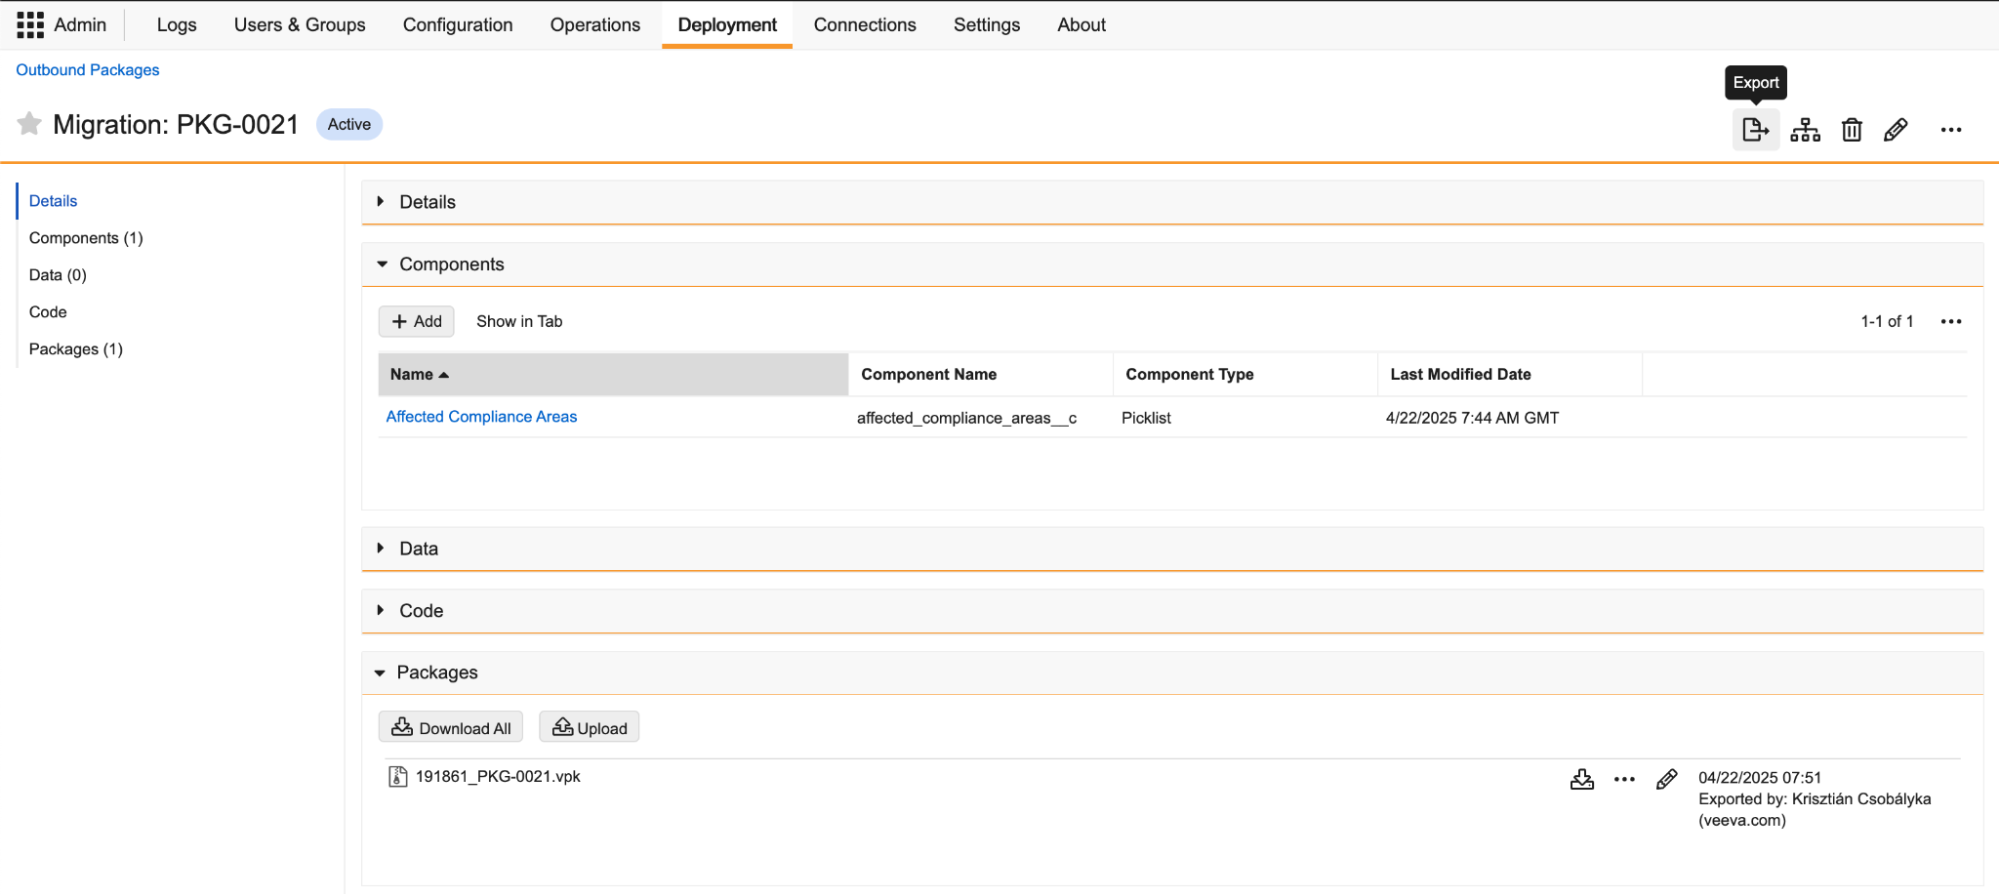Open the Users & Groups tab
This screenshot has height=895, width=1999.
(299, 25)
